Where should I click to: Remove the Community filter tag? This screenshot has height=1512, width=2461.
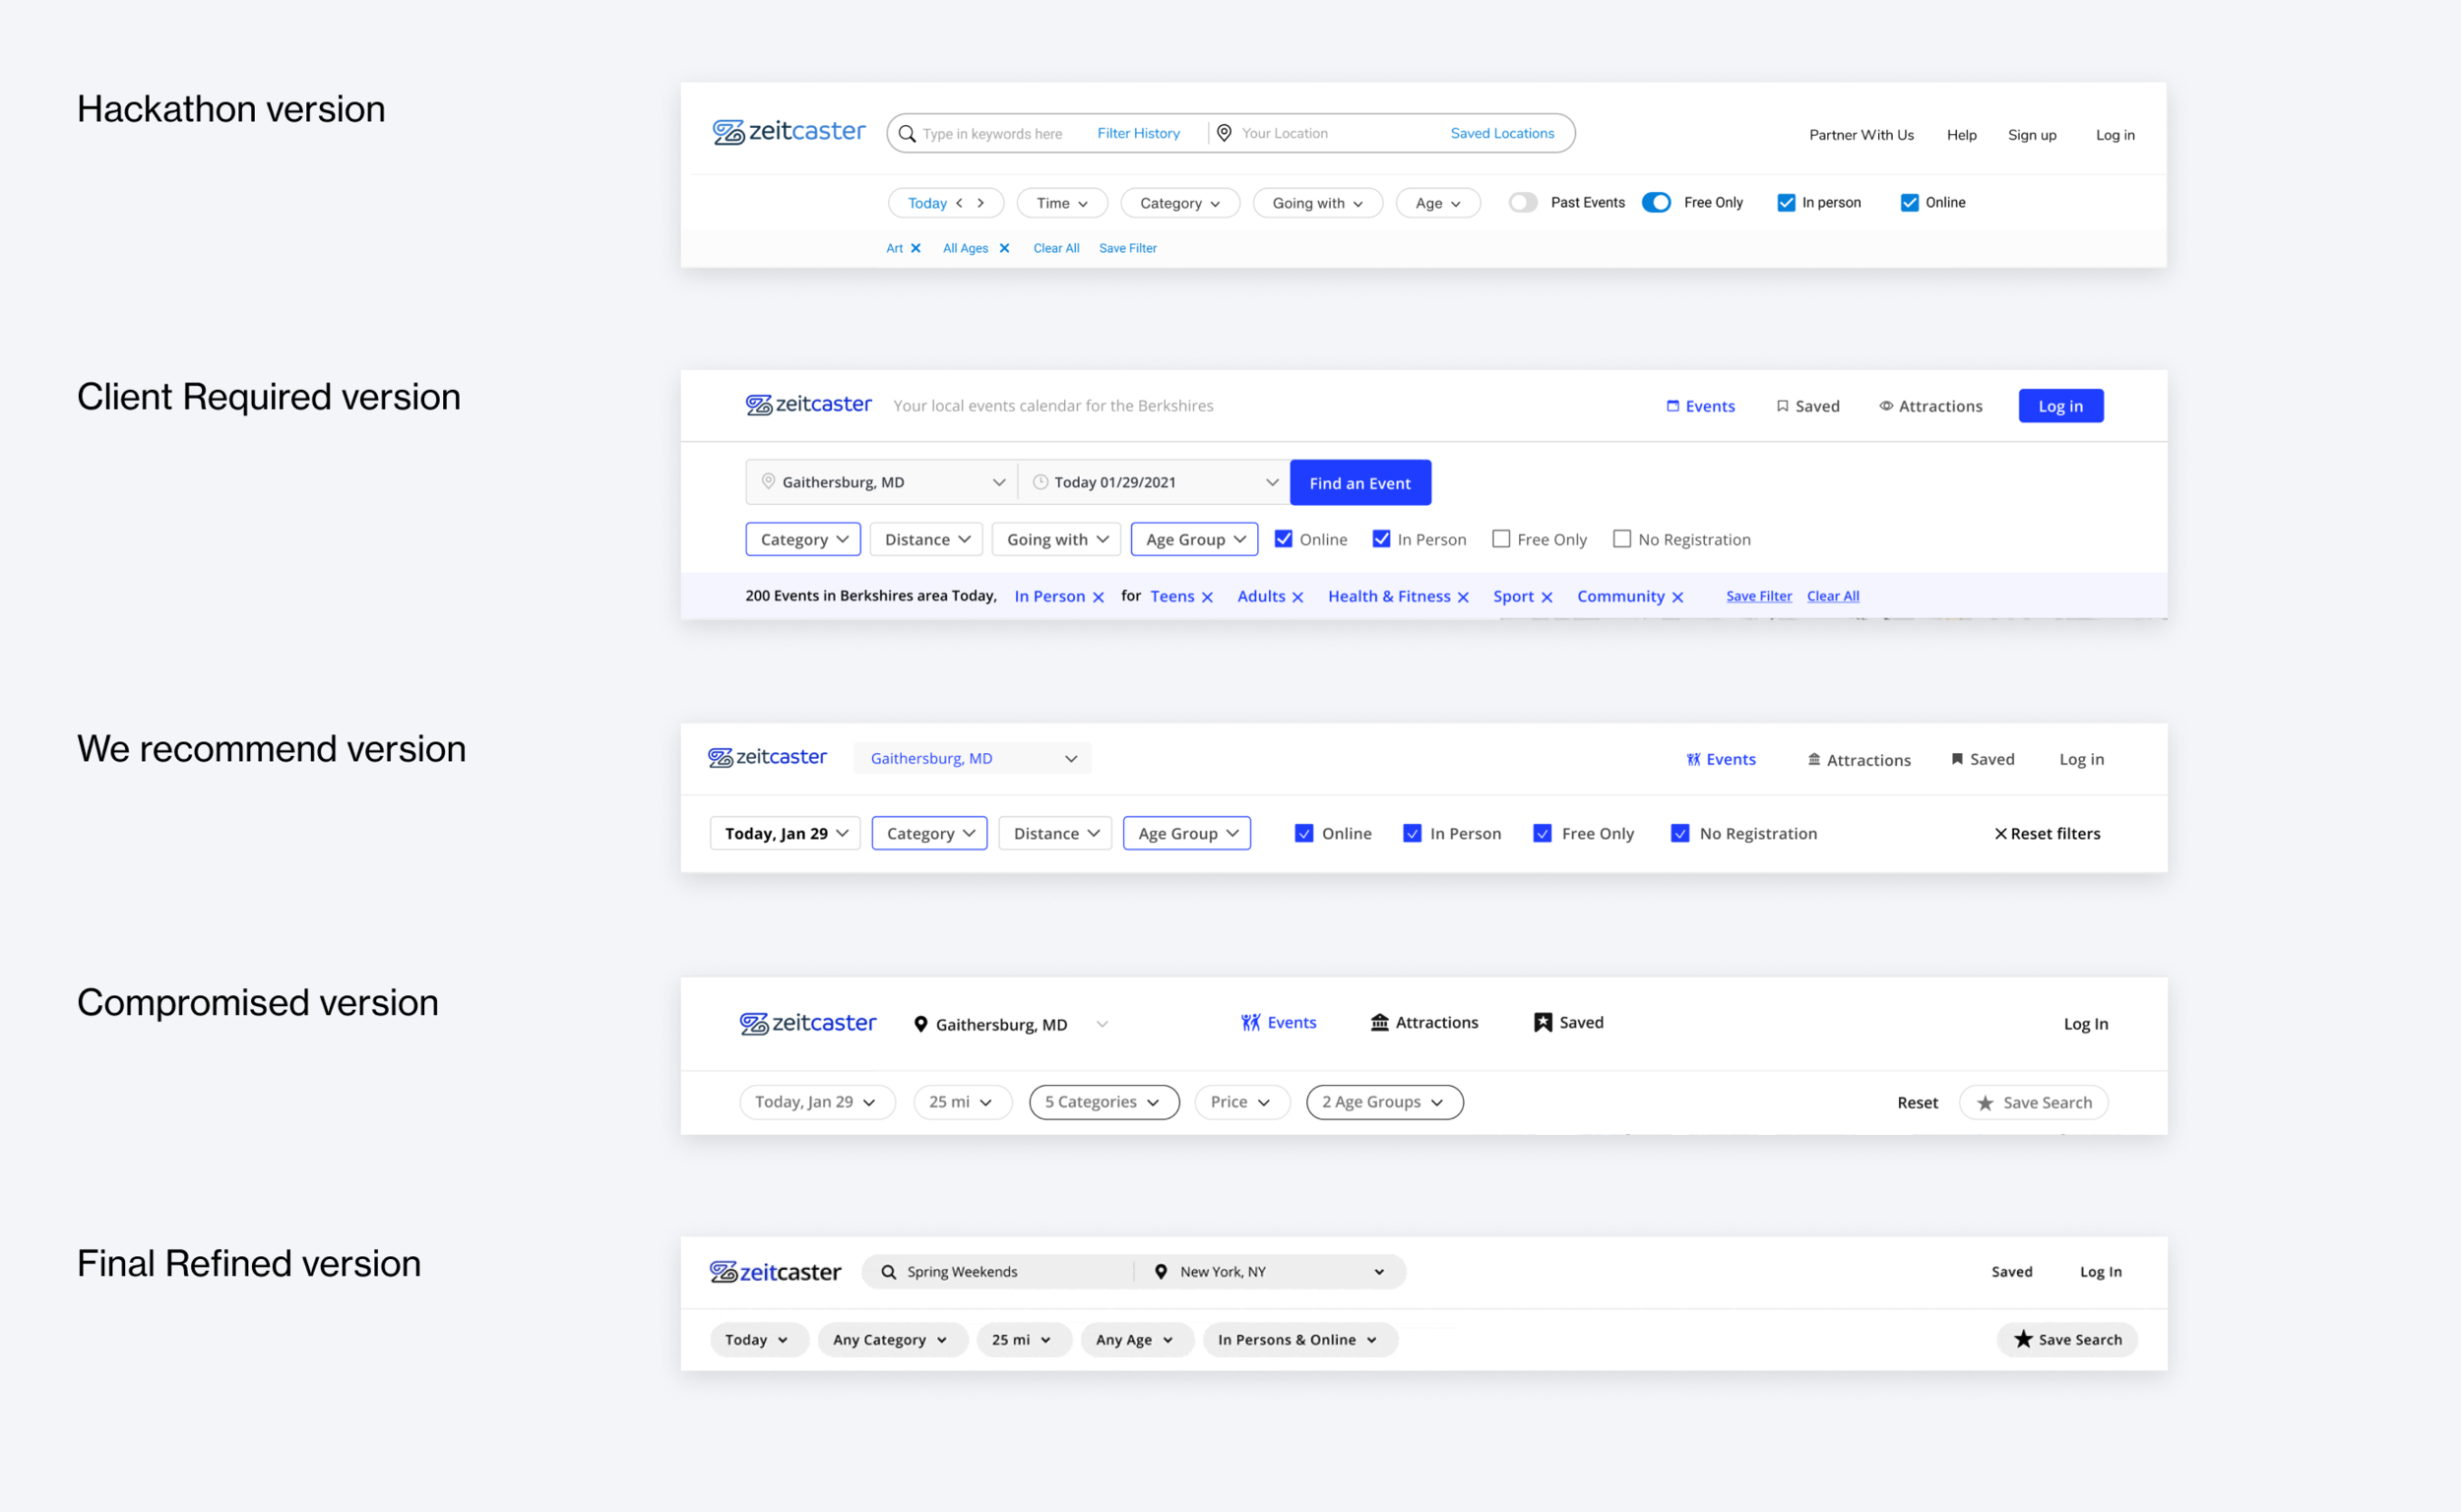point(1677,597)
